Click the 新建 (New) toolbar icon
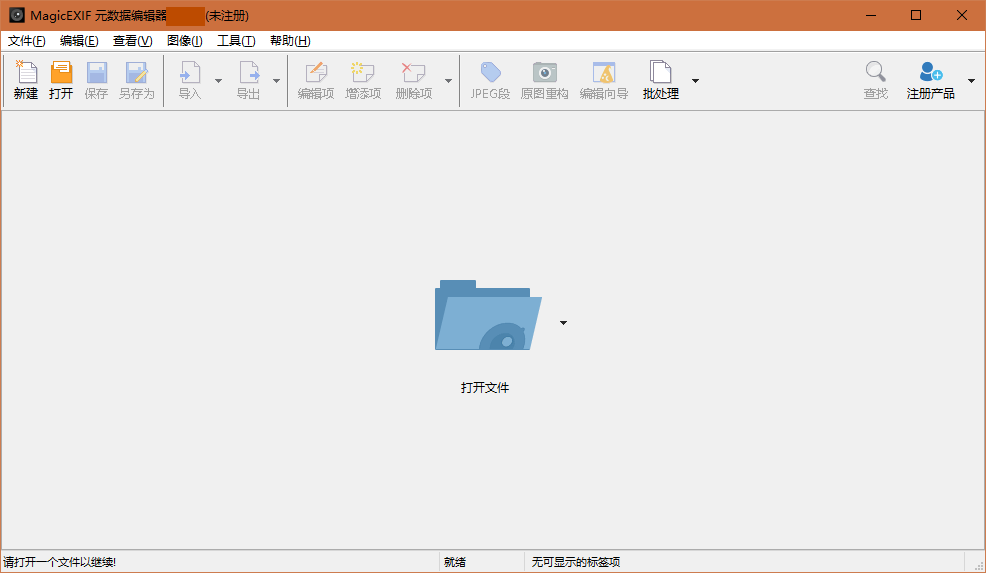Image resolution: width=986 pixels, height=573 pixels. (x=26, y=72)
